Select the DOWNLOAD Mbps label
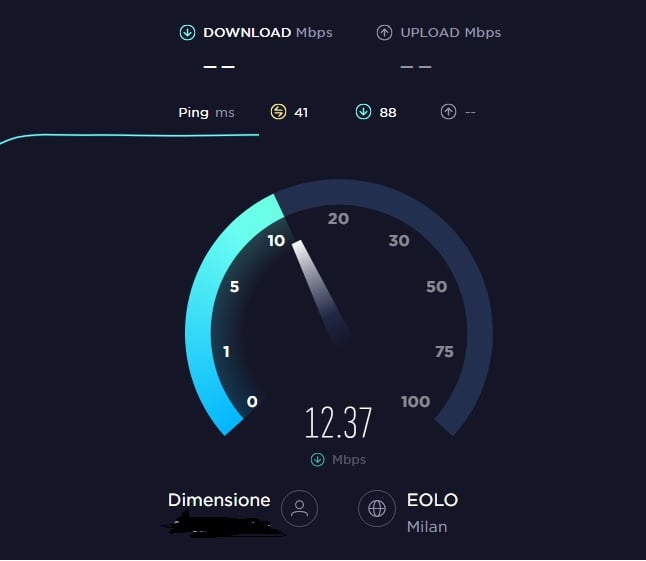 [x=268, y=33]
